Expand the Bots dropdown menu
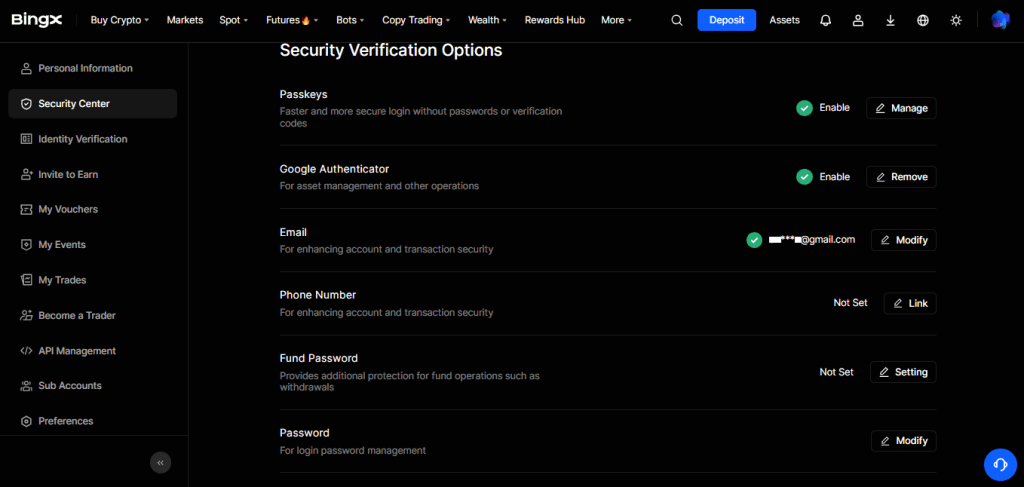The width and height of the screenshot is (1024, 487). tap(350, 20)
